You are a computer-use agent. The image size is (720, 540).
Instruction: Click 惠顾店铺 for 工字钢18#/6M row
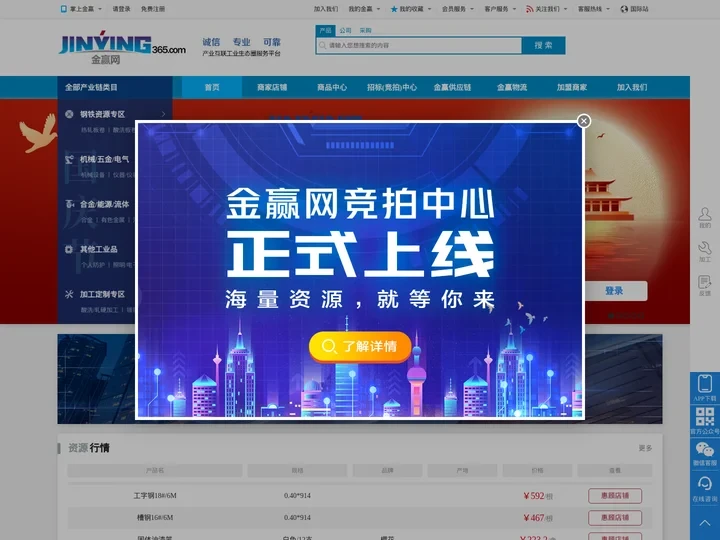click(x=615, y=495)
